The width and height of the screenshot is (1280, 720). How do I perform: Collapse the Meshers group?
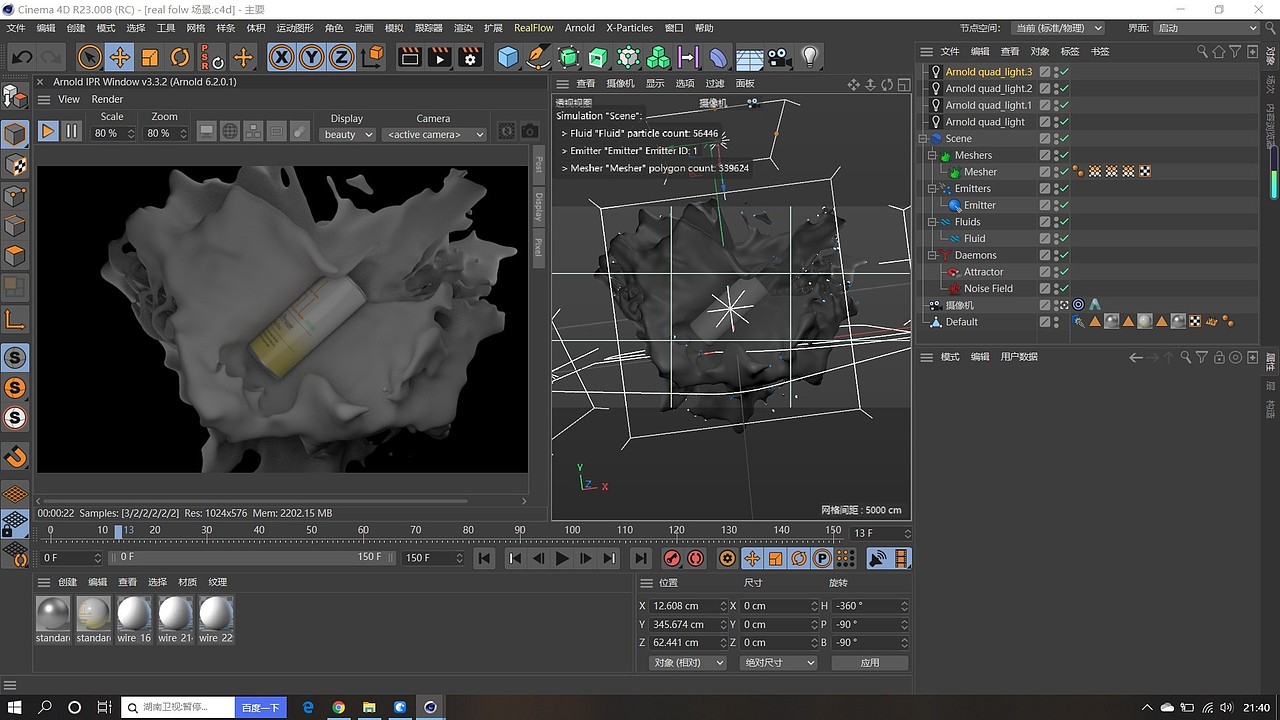(932, 155)
